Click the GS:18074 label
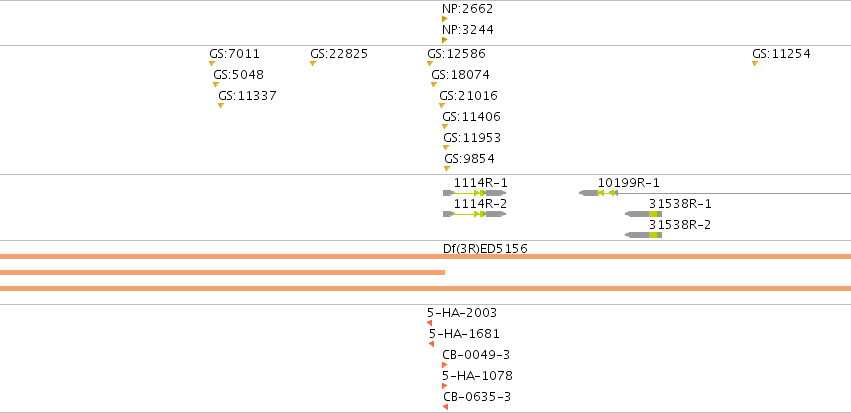851x413 pixels. click(x=461, y=75)
